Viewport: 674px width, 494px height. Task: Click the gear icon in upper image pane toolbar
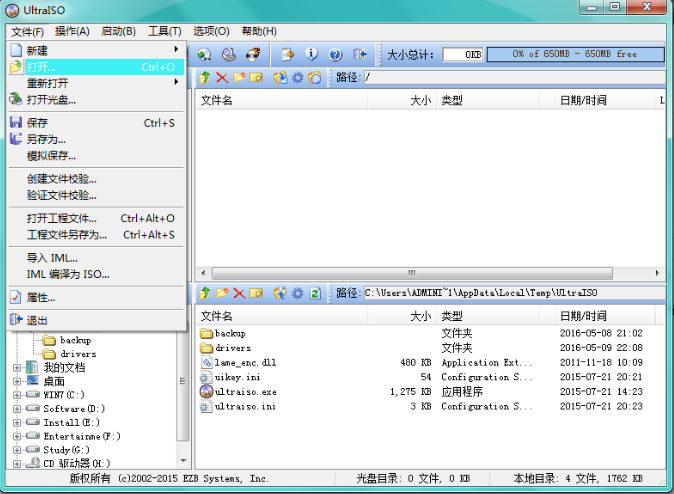(297, 77)
